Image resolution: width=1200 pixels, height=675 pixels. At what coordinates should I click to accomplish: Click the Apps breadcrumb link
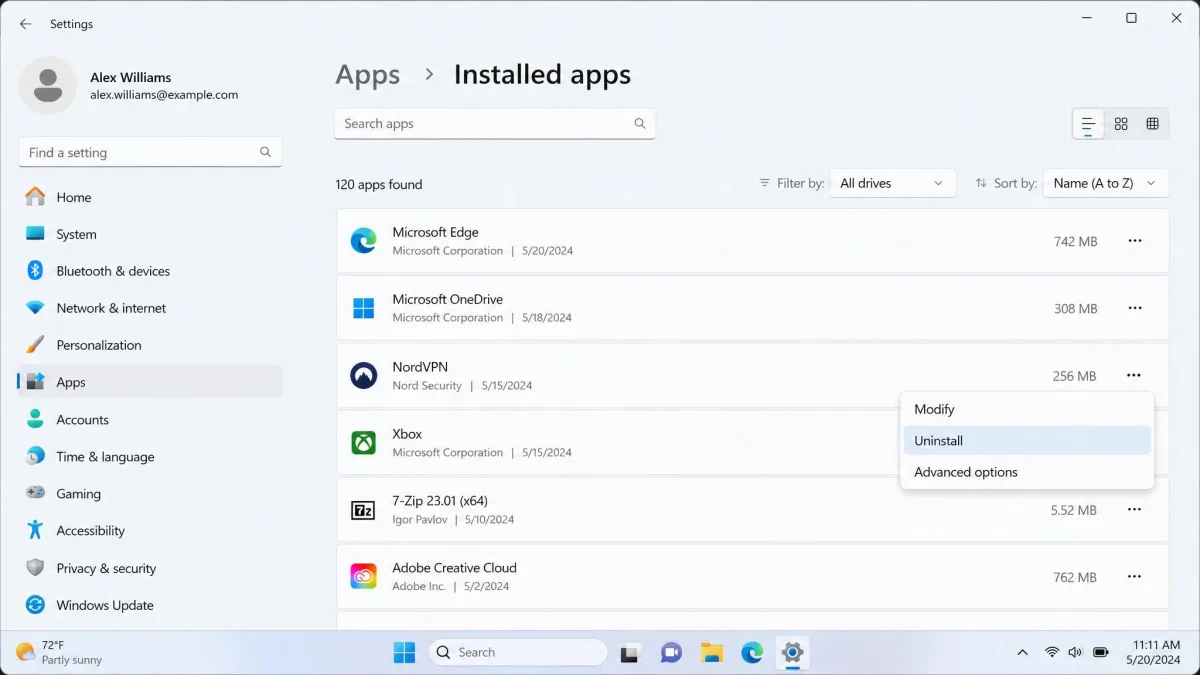[368, 75]
